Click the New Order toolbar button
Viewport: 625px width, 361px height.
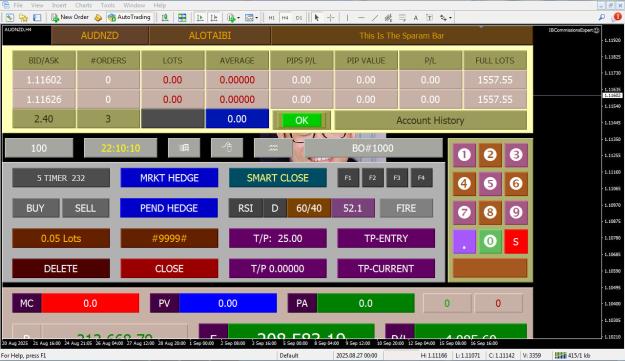pos(70,18)
